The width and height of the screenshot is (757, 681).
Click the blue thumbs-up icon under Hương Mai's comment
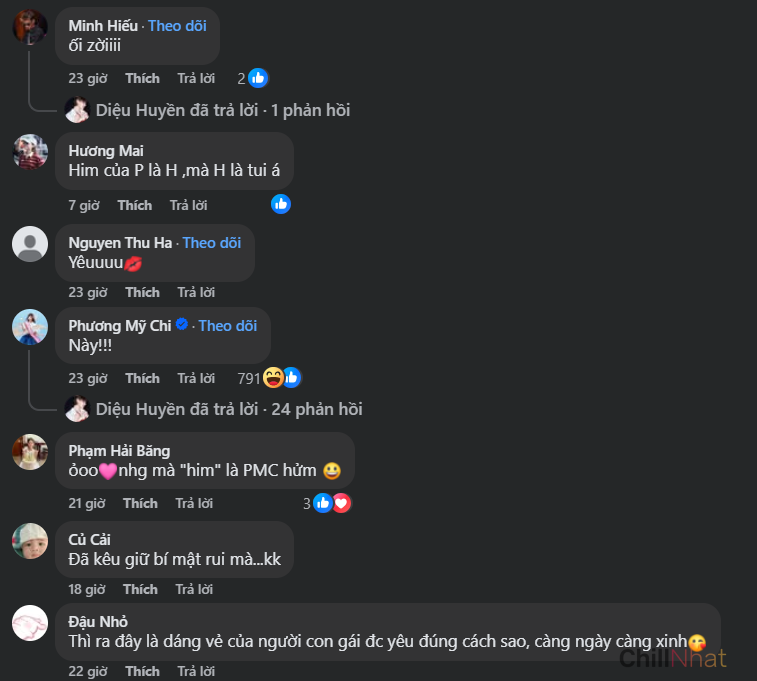(280, 205)
